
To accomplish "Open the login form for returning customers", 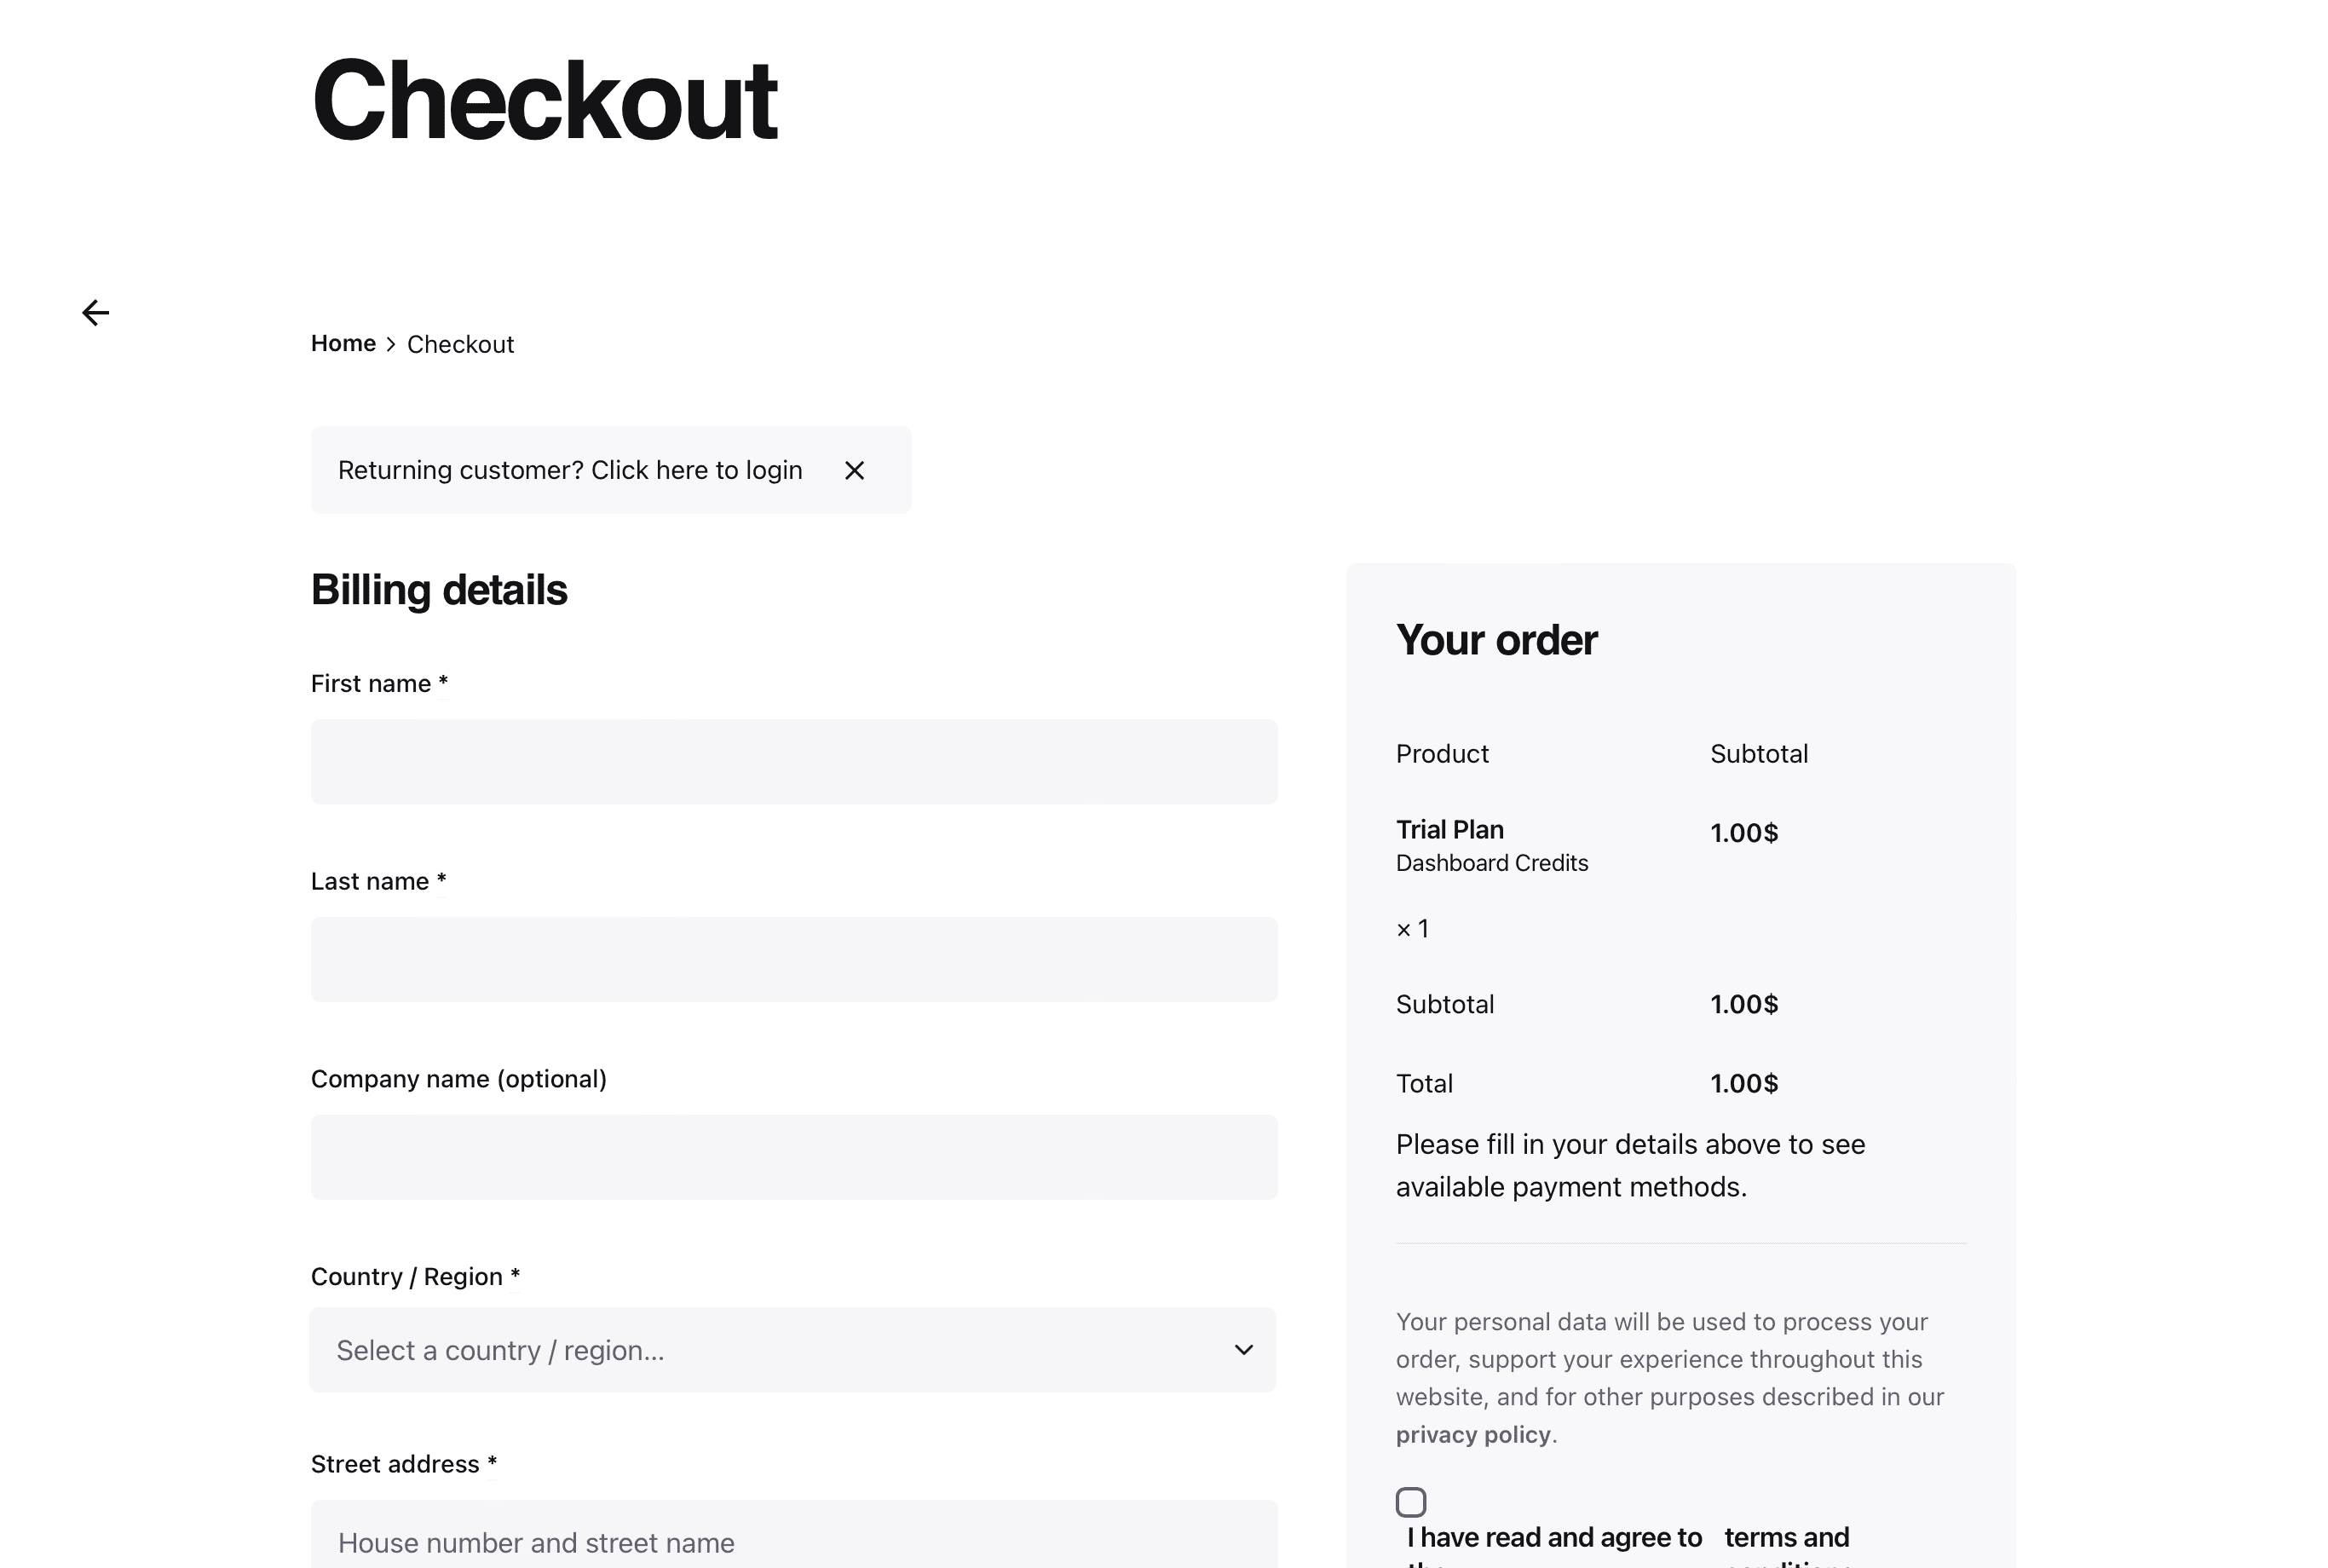I will point(570,470).
